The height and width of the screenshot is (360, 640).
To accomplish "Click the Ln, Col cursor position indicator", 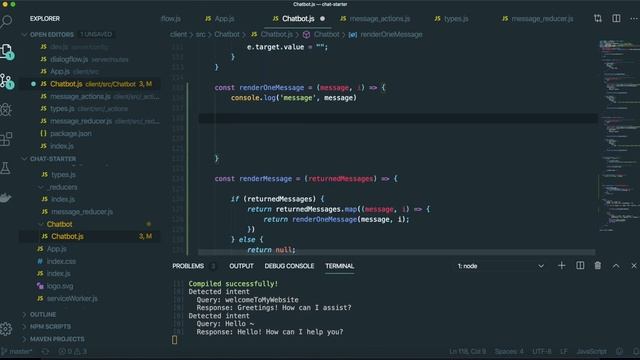I will pyautogui.click(x=468, y=351).
